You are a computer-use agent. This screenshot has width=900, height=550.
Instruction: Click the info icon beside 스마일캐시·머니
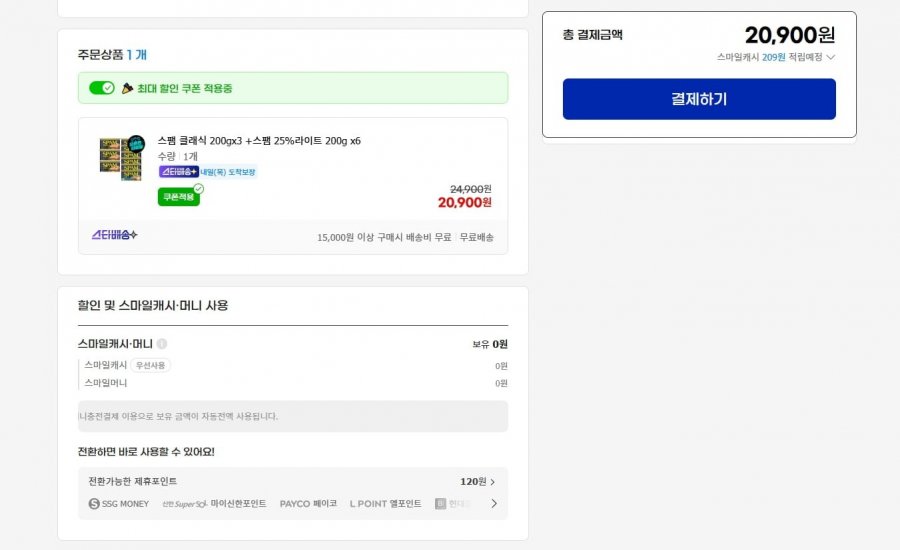(x=162, y=344)
